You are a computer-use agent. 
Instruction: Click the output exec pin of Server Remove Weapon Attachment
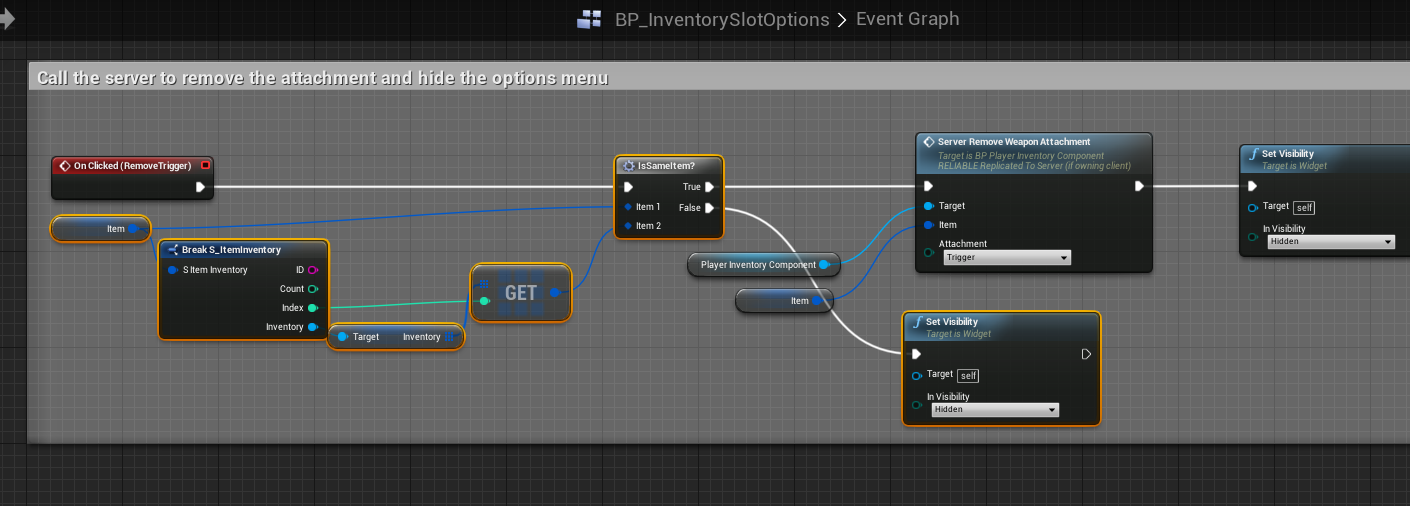pyautogui.click(x=1139, y=186)
